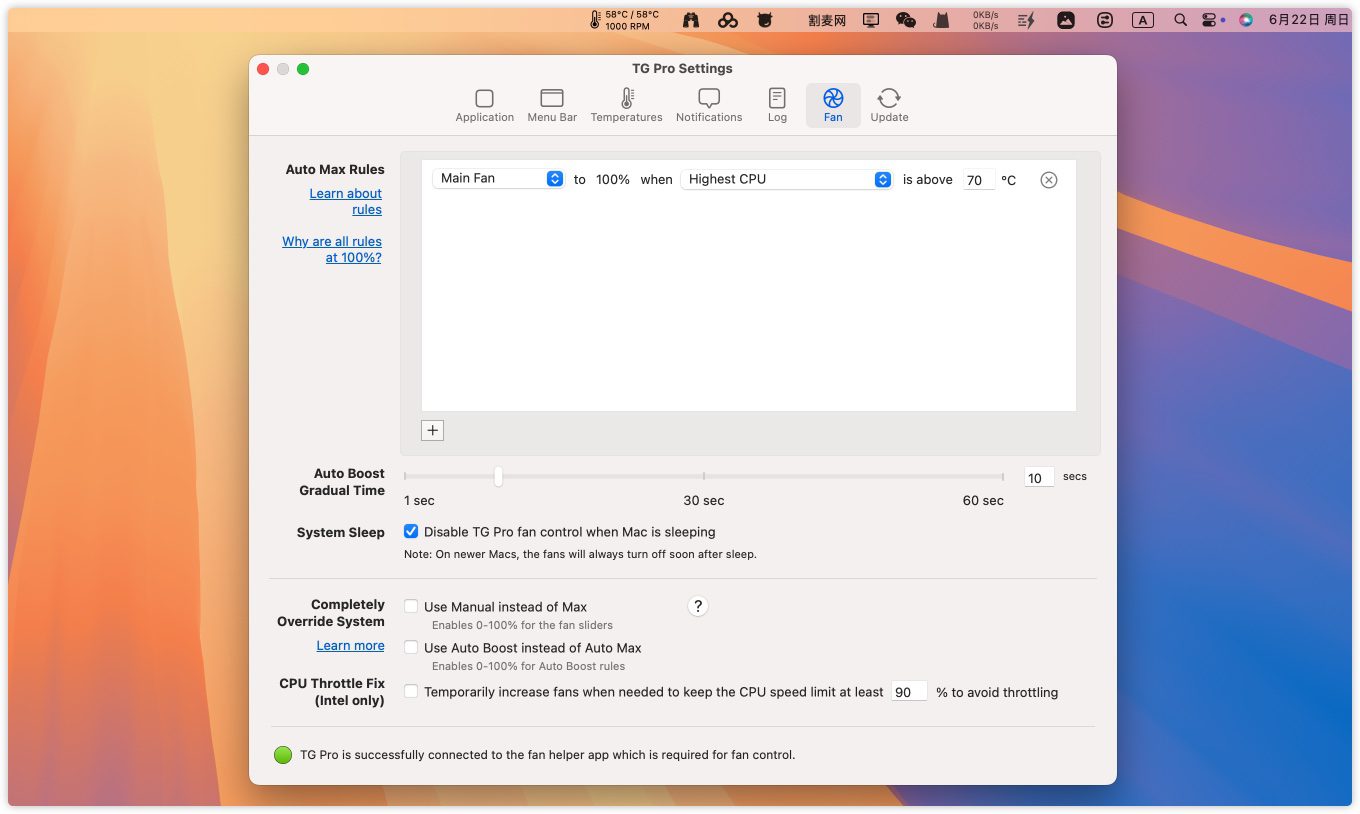This screenshot has height=814, width=1360.
Task: Toggle the CPU Throttle Fix checkbox
Action: (x=411, y=691)
